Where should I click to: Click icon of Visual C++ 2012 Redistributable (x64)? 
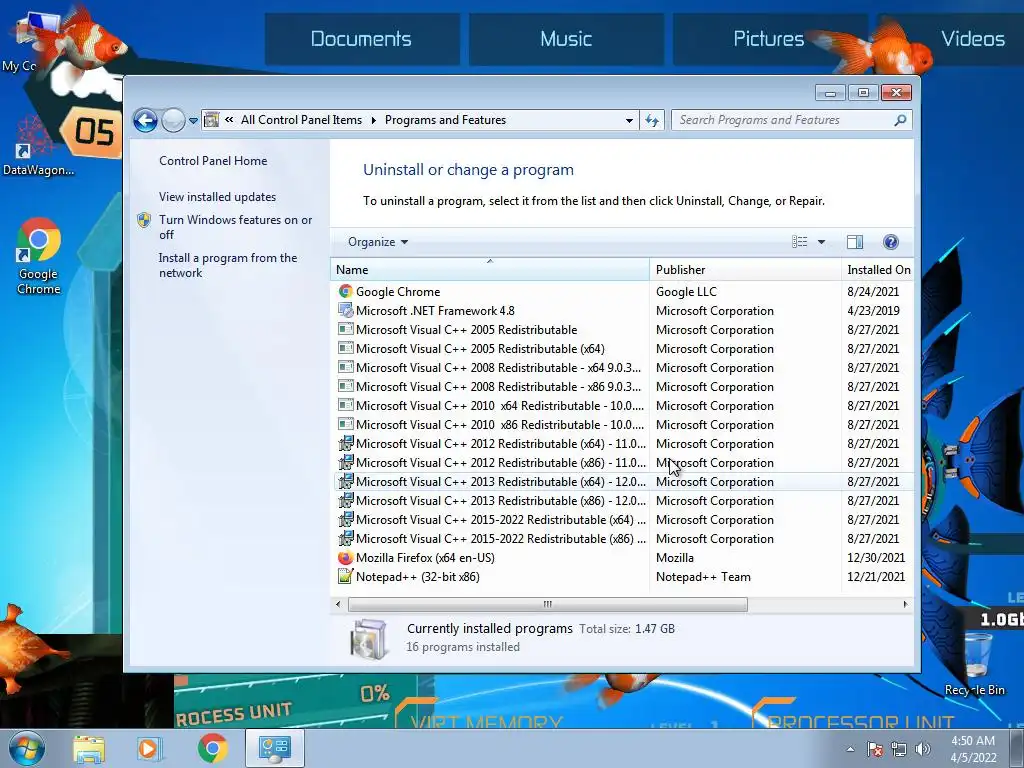coord(345,443)
